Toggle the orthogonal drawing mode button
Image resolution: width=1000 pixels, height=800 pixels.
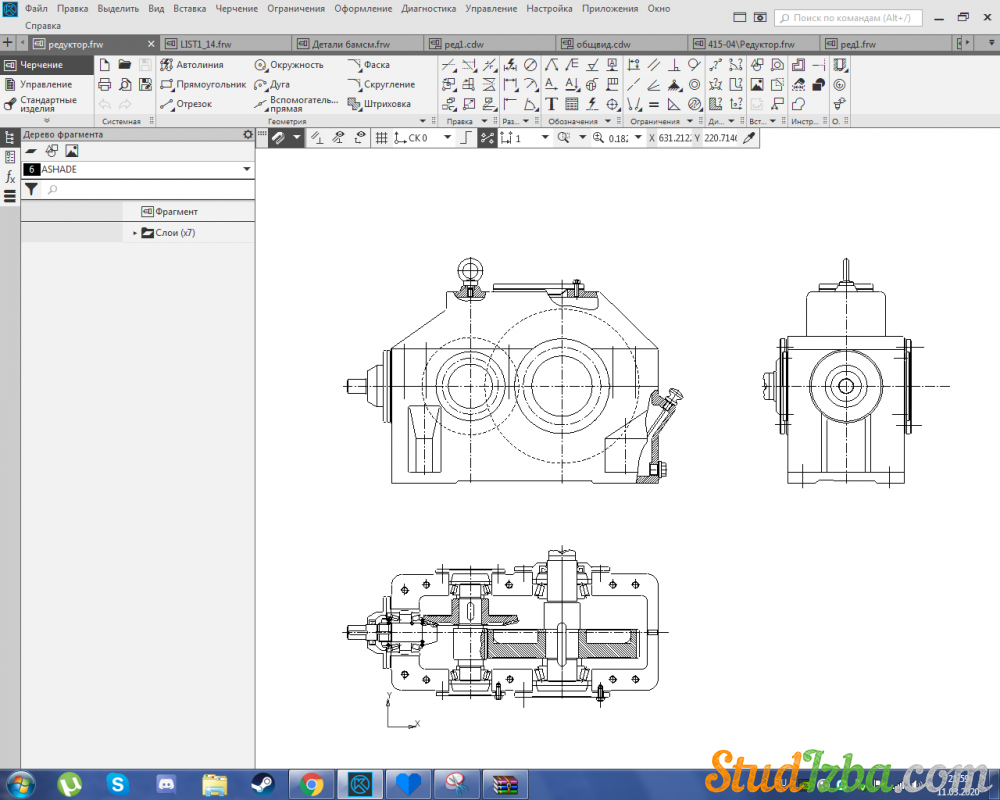(465, 138)
